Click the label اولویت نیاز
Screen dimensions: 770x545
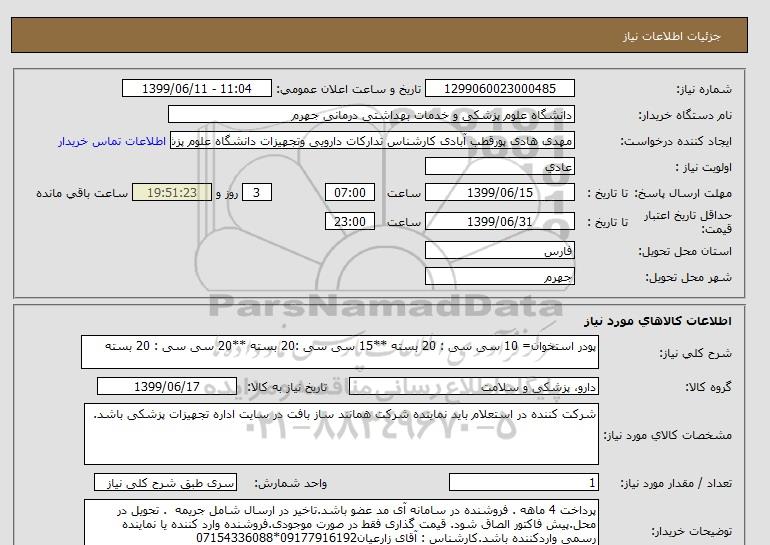point(704,167)
